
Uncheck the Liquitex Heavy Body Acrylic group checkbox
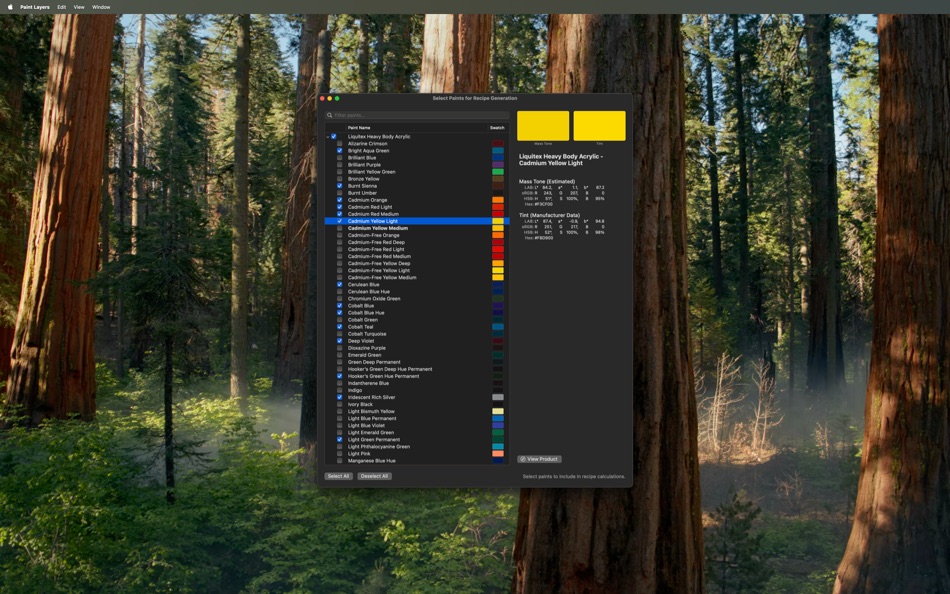click(333, 137)
